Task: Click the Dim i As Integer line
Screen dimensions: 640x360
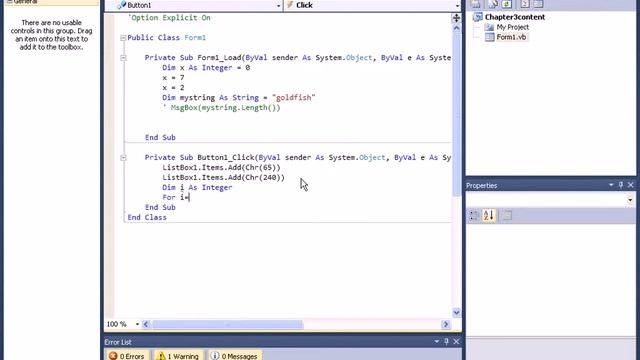Action: [197, 187]
